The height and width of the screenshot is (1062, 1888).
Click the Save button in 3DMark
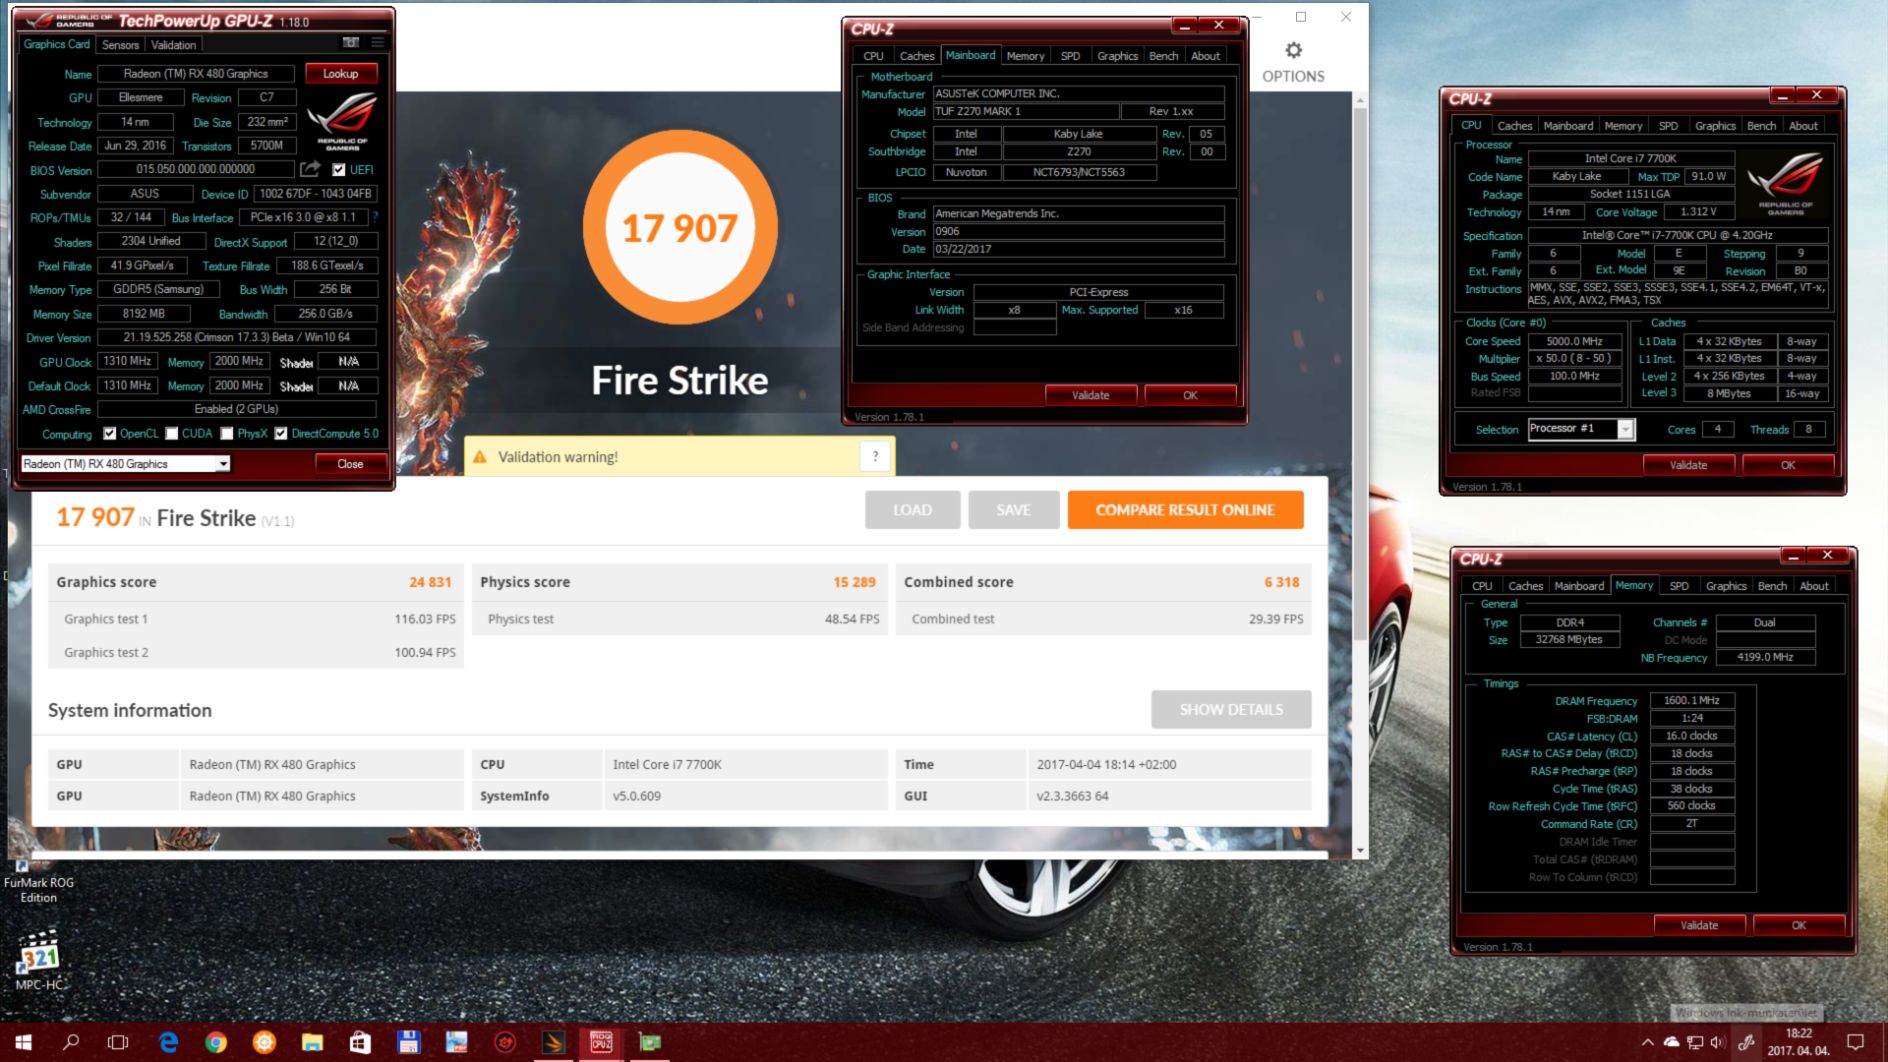[x=1013, y=510]
